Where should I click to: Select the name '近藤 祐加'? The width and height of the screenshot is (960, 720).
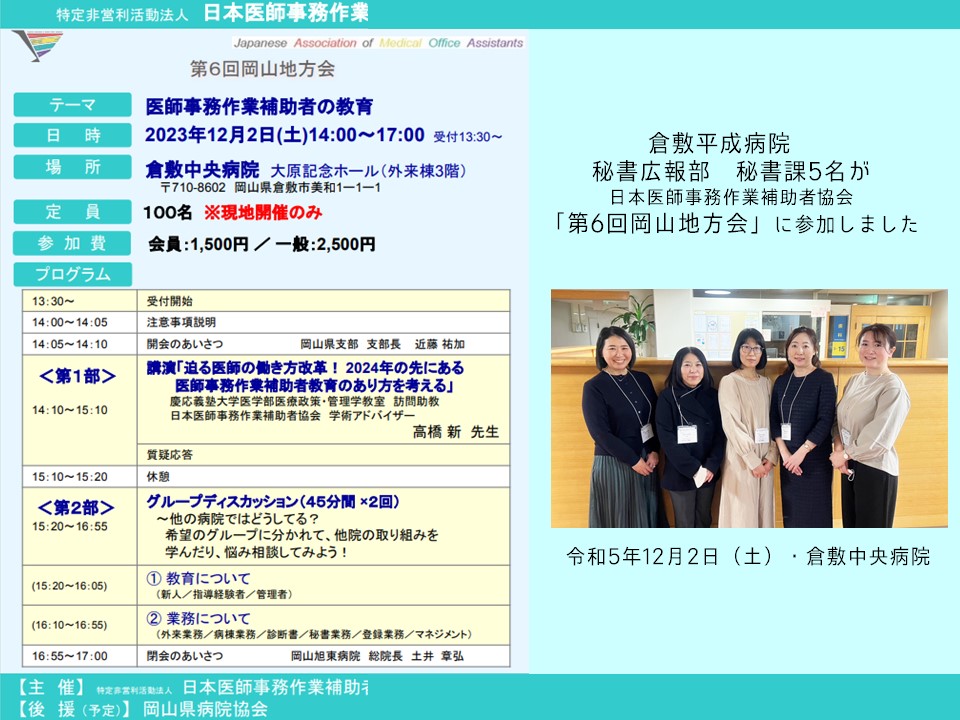pyautogui.click(x=440, y=344)
